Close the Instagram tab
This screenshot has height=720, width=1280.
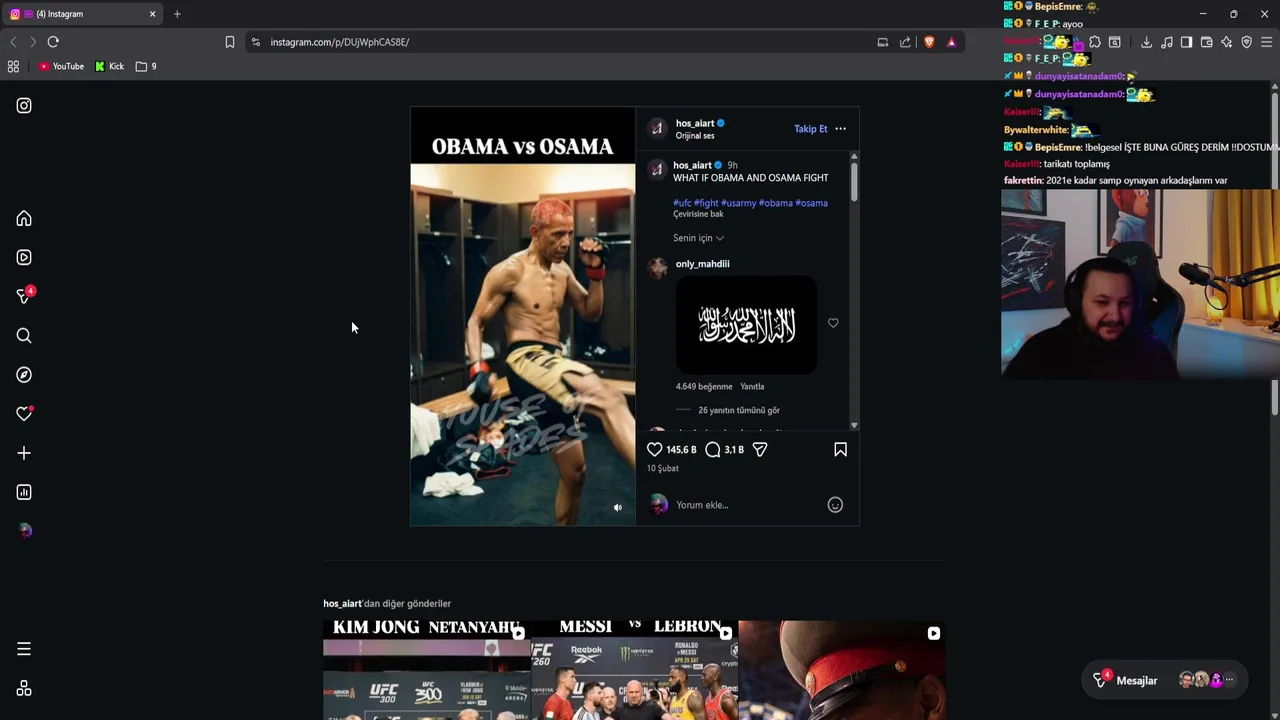(x=152, y=14)
